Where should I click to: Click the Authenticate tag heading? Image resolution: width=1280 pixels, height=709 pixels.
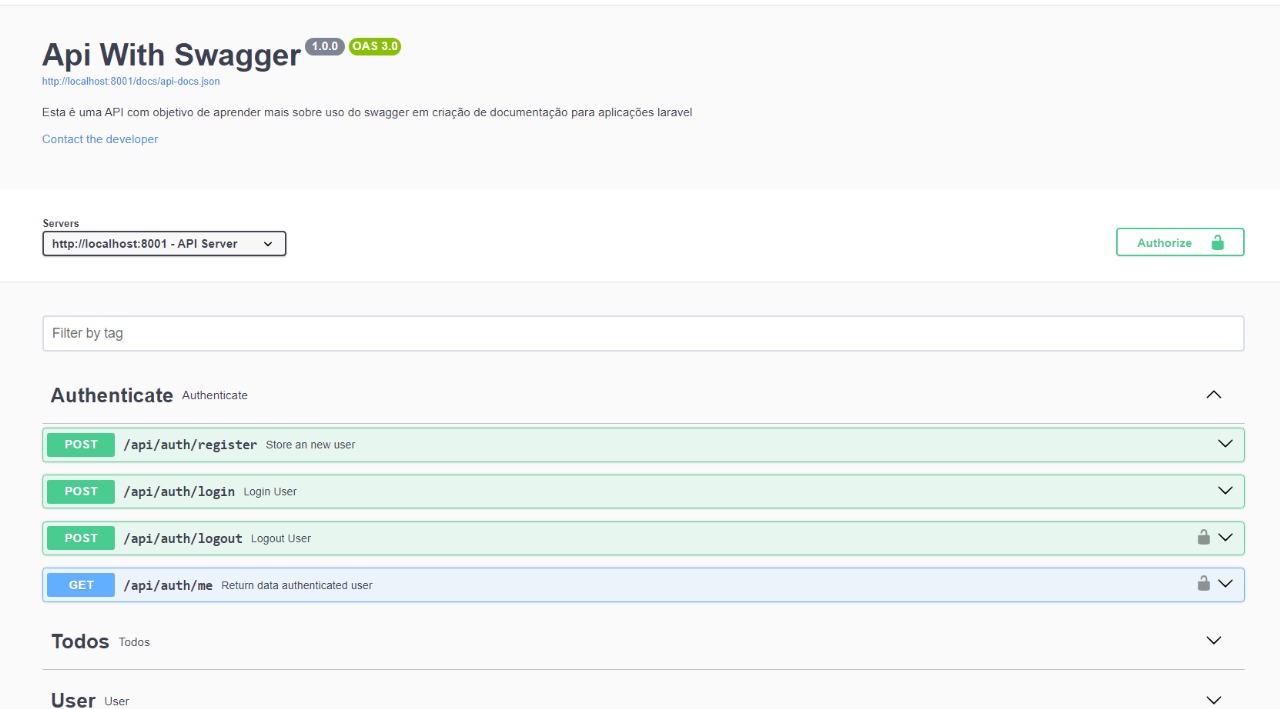tap(112, 395)
